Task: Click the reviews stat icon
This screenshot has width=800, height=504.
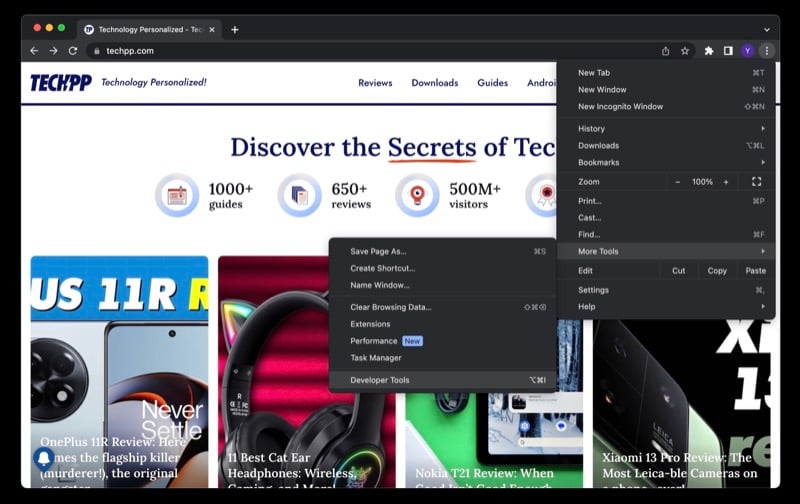Action: [x=299, y=195]
